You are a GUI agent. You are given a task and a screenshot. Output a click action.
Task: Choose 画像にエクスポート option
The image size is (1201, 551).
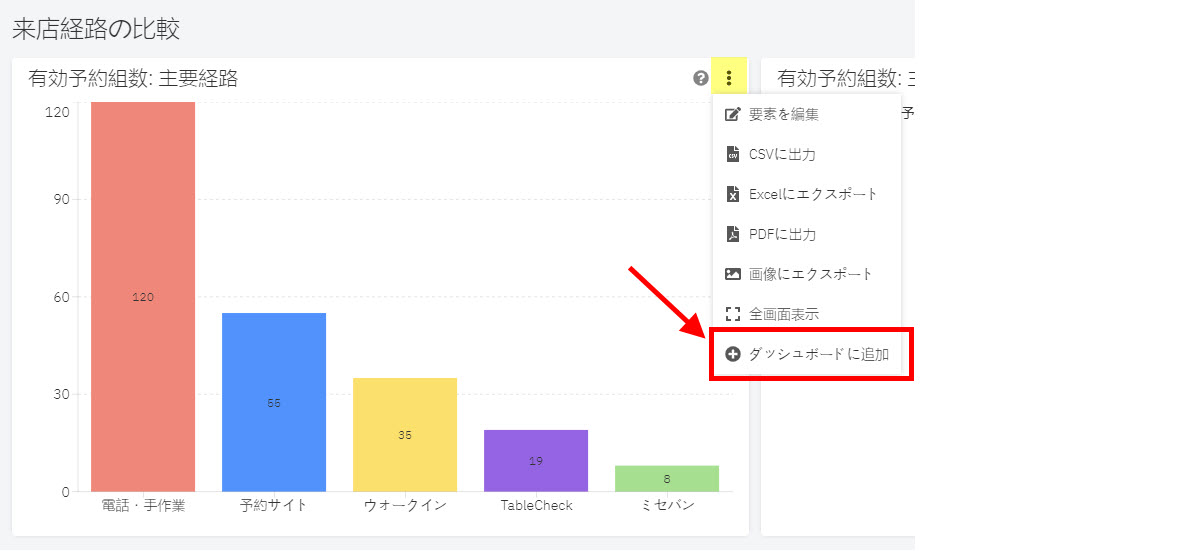806,274
